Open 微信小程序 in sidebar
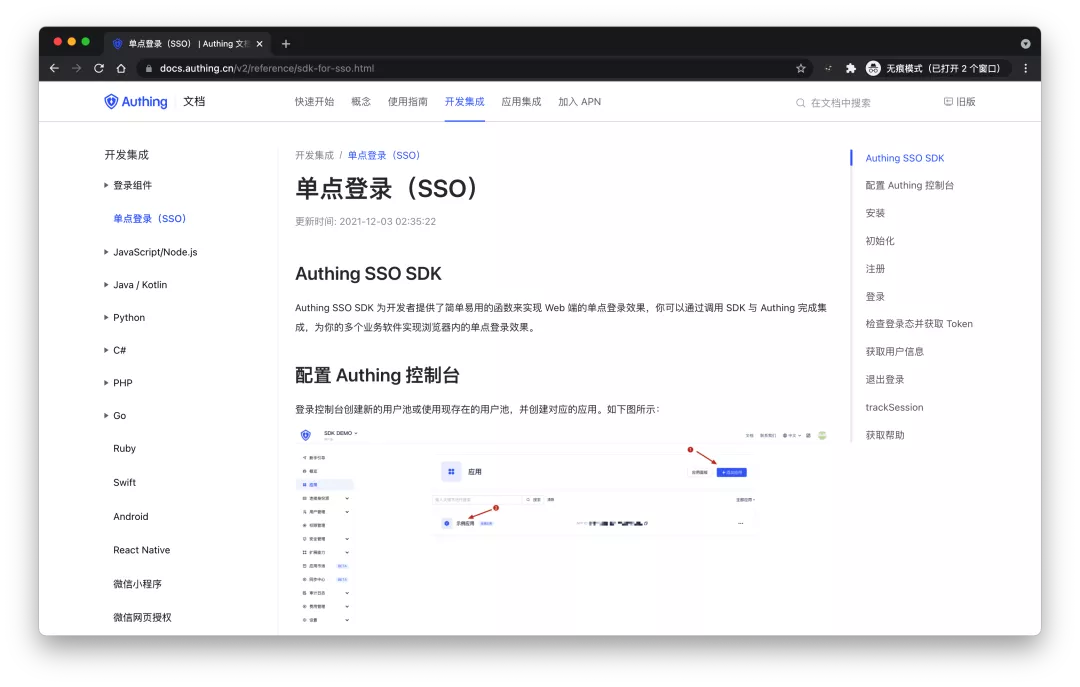The width and height of the screenshot is (1080, 687). click(x=137, y=584)
